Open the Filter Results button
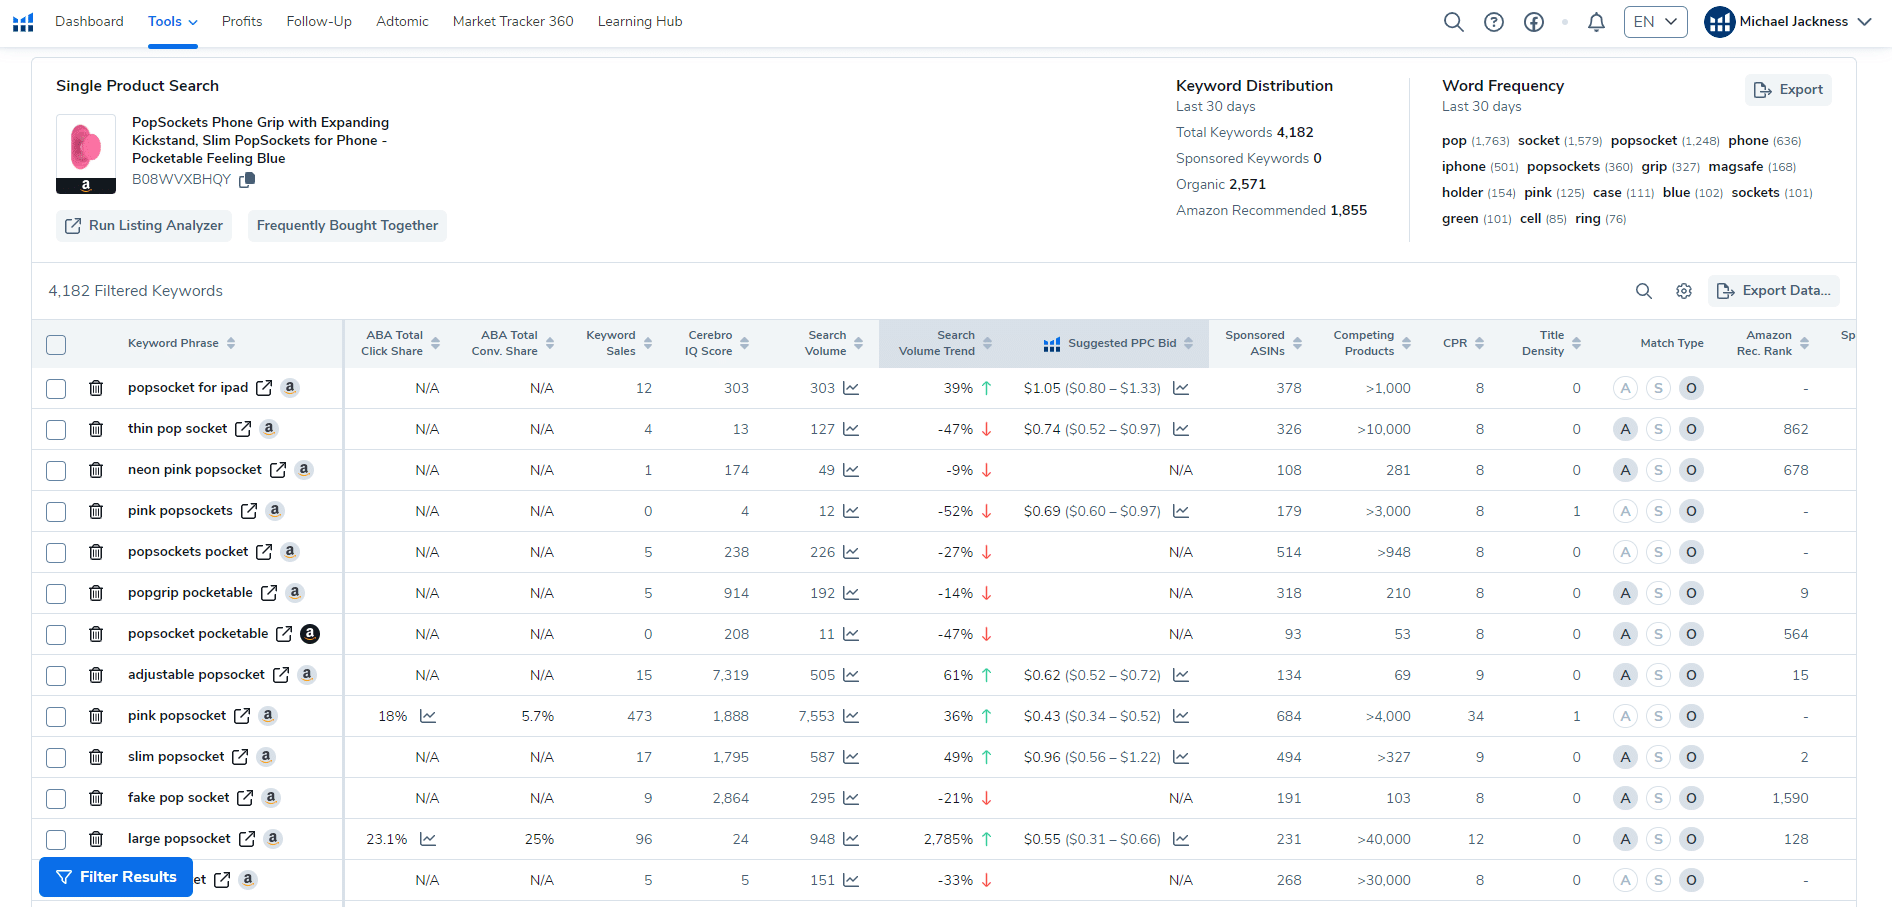 click(x=116, y=877)
